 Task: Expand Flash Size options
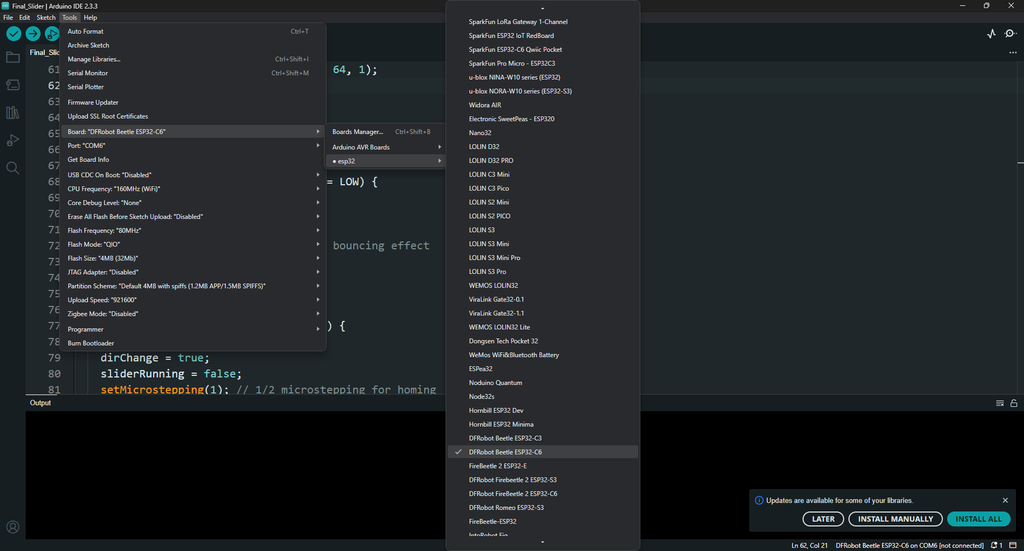click(193, 258)
